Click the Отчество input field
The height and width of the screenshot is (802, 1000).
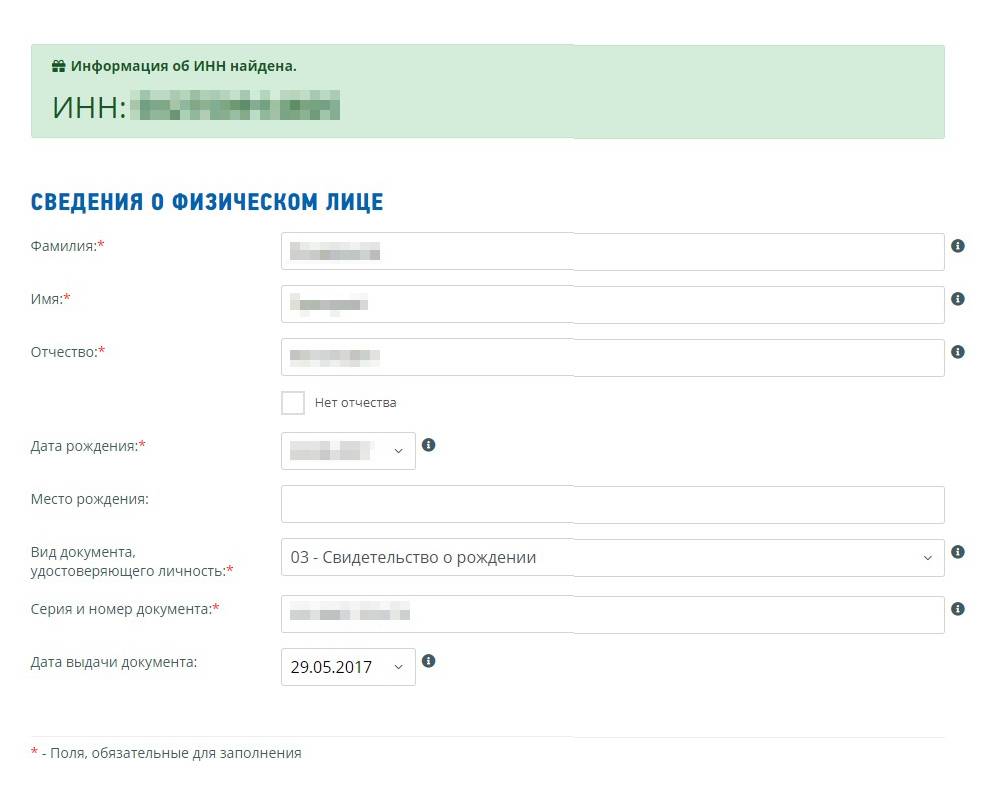pos(612,358)
